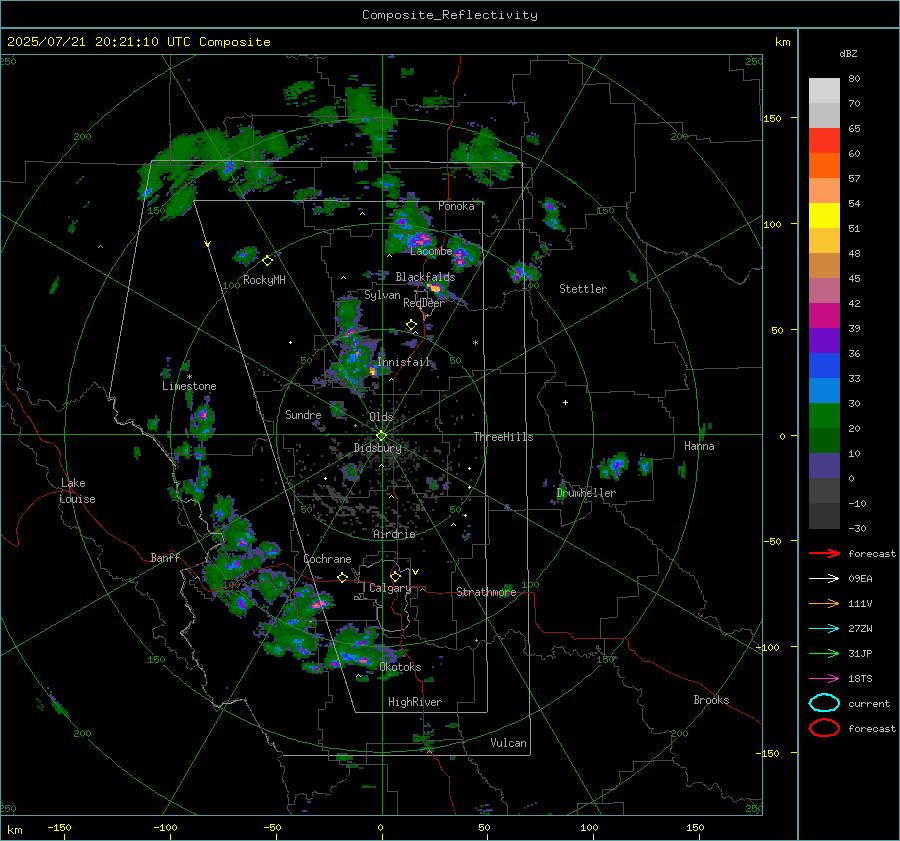
Task: Click the Blackfalds city label
Action: [x=425, y=277]
